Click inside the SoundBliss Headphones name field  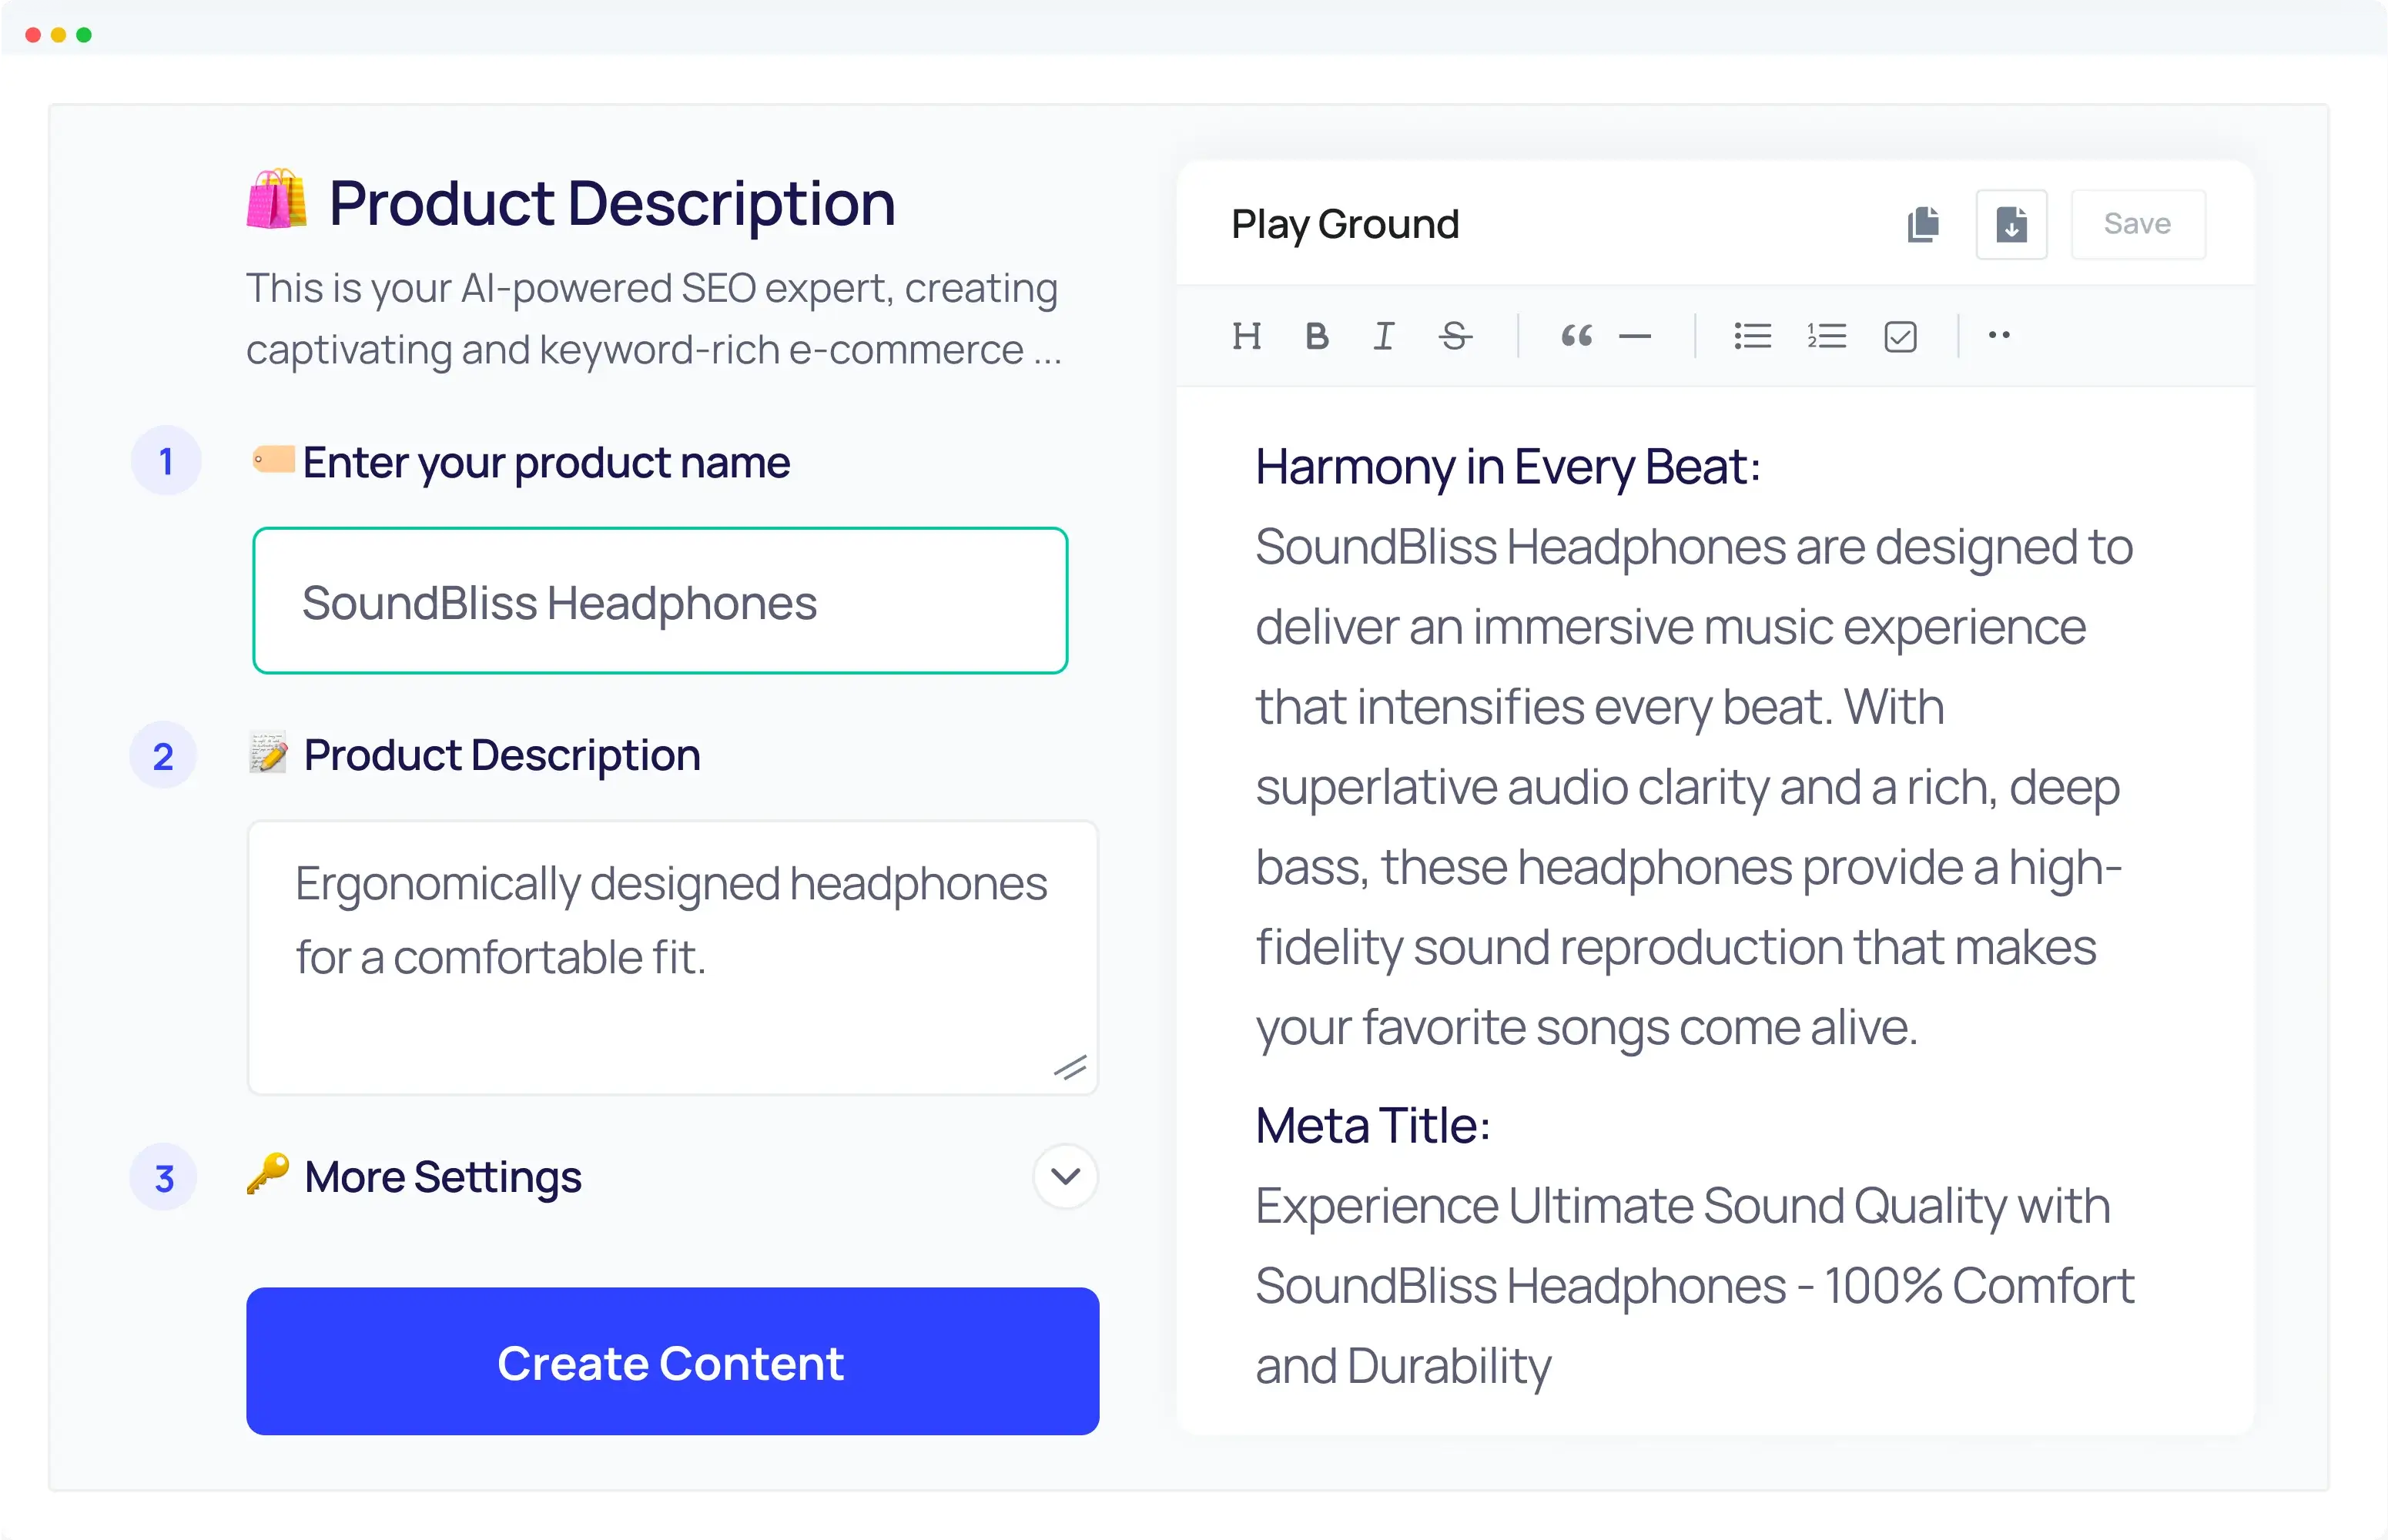point(660,601)
